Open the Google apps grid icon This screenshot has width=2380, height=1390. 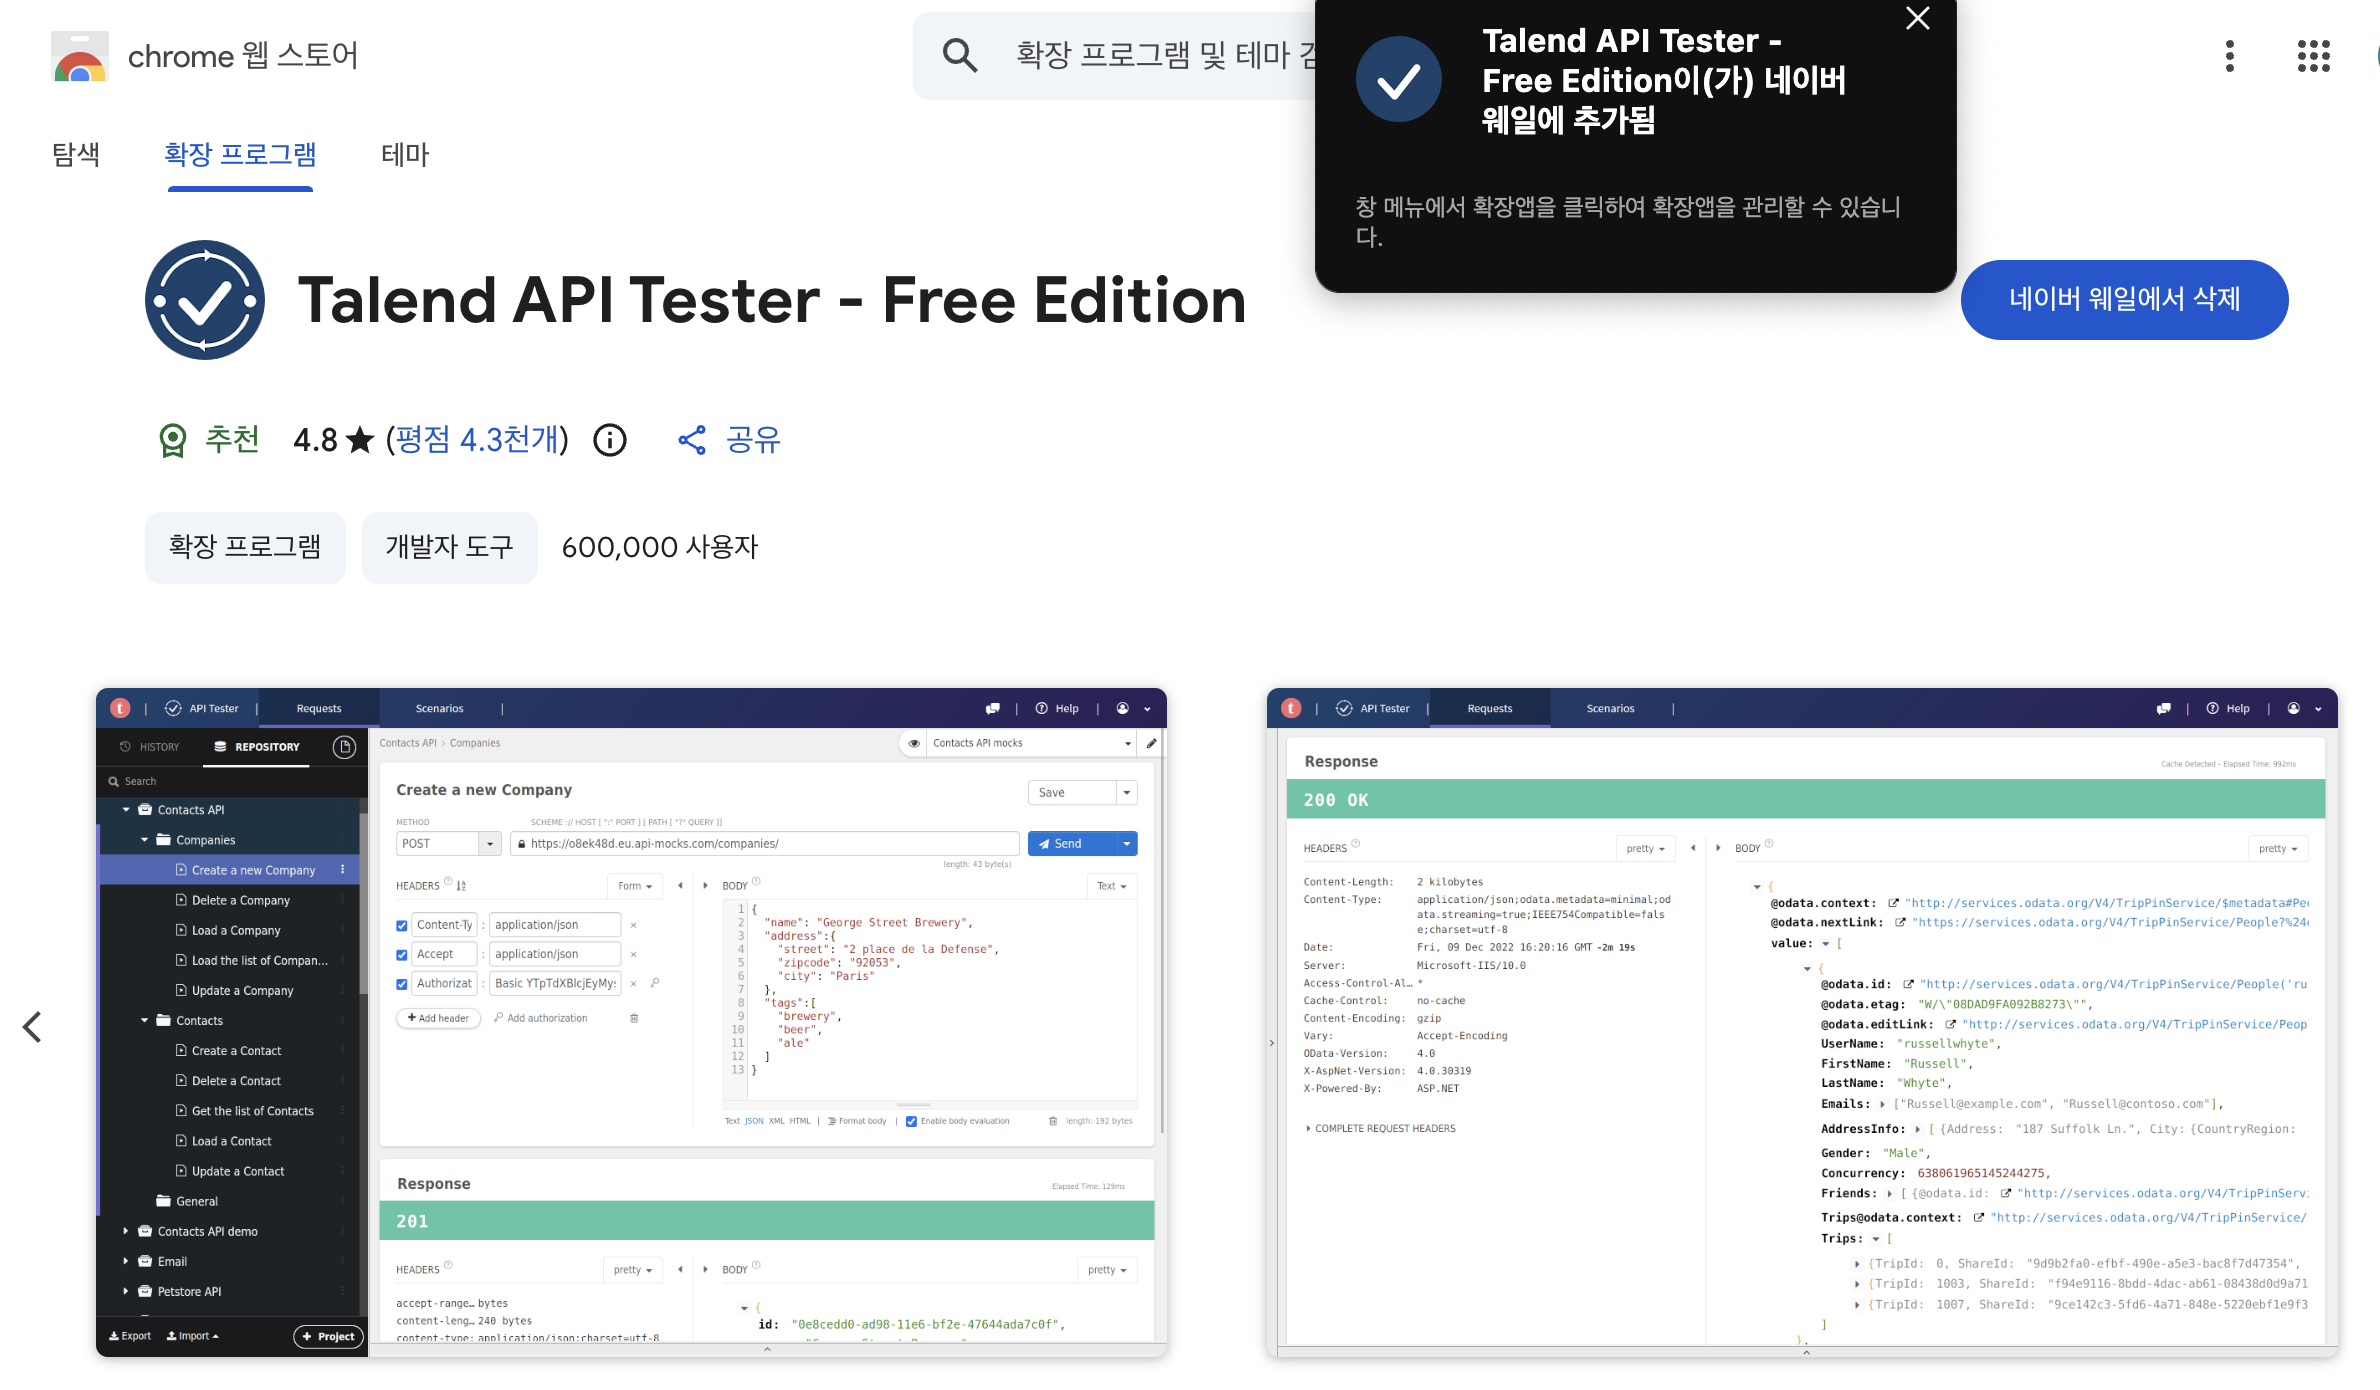2313,56
